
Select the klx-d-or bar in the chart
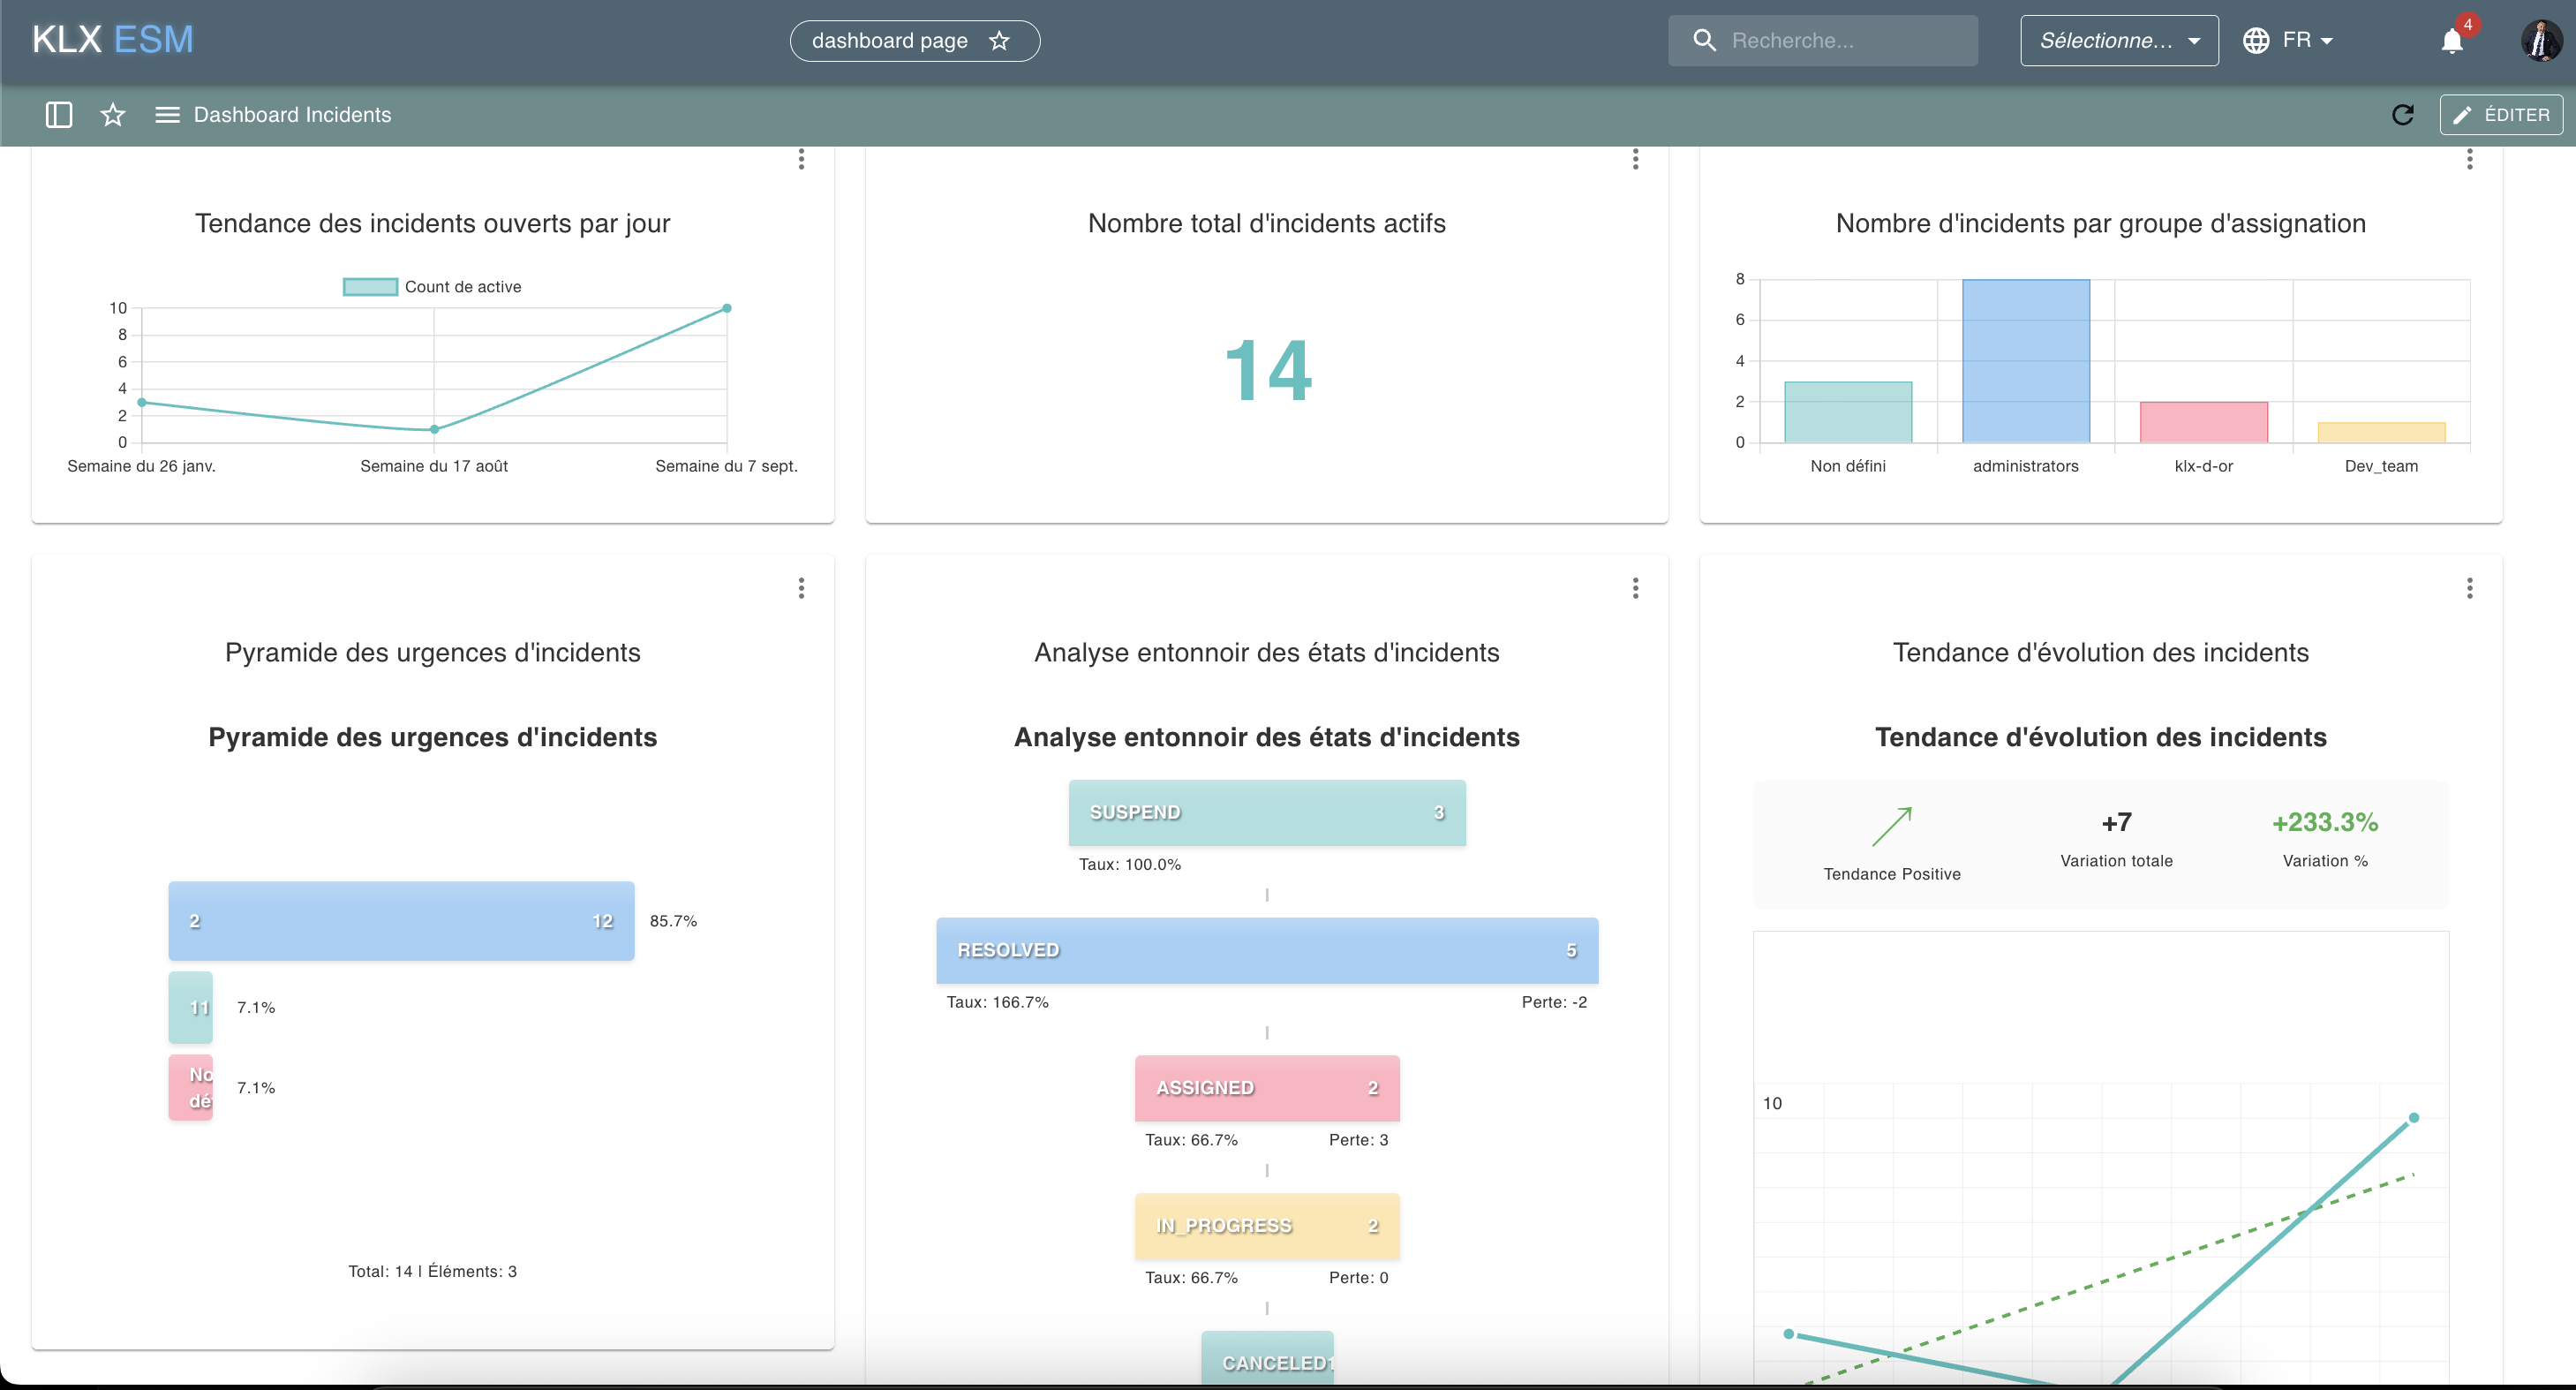[x=2203, y=422]
